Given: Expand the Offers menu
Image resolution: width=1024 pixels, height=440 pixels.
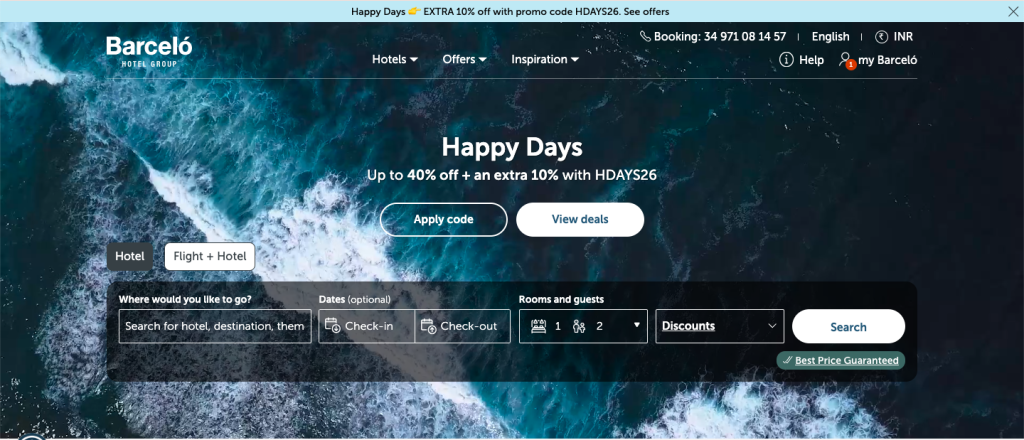Looking at the screenshot, I should (x=464, y=59).
